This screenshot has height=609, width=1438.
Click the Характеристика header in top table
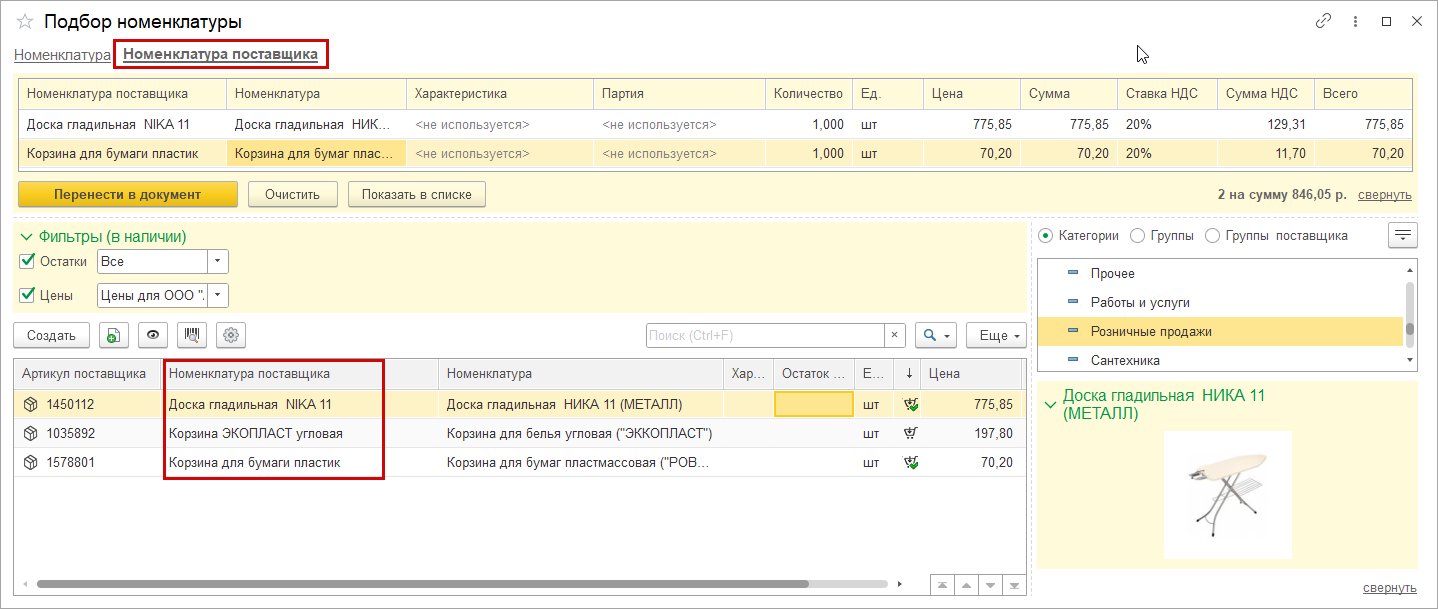pyautogui.click(x=499, y=93)
